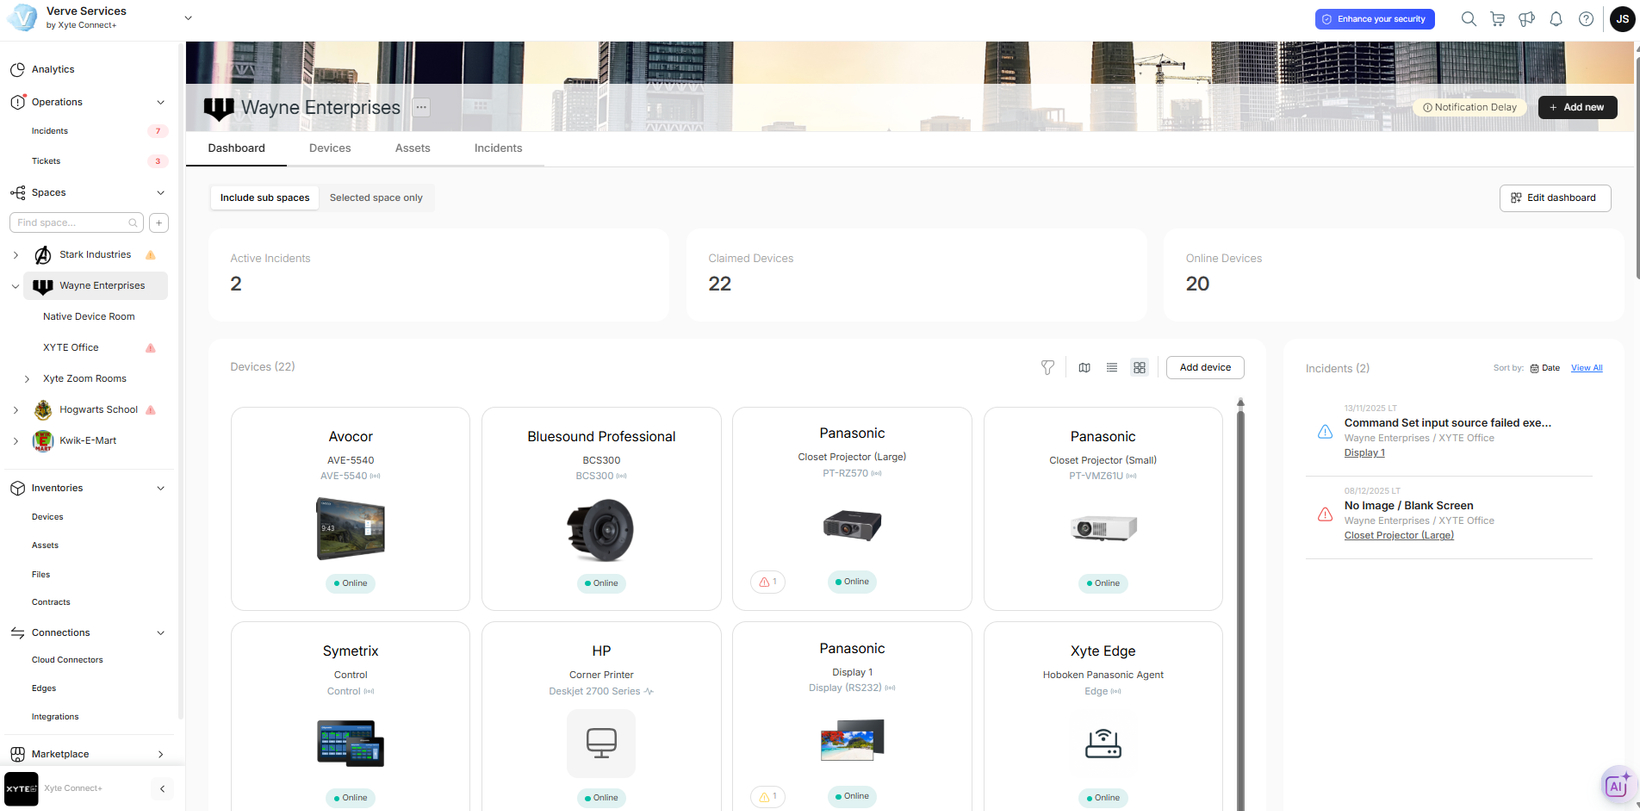Open Tickets under Operations
Image resolution: width=1640 pixels, height=811 pixels.
tap(46, 161)
